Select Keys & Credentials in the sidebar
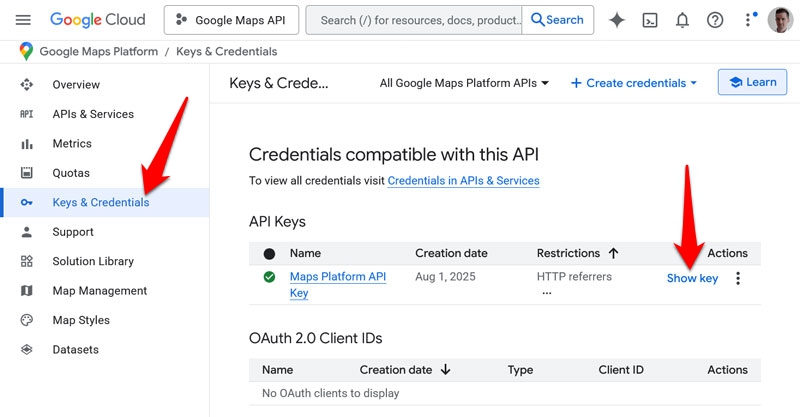This screenshot has height=417, width=800. tap(105, 203)
